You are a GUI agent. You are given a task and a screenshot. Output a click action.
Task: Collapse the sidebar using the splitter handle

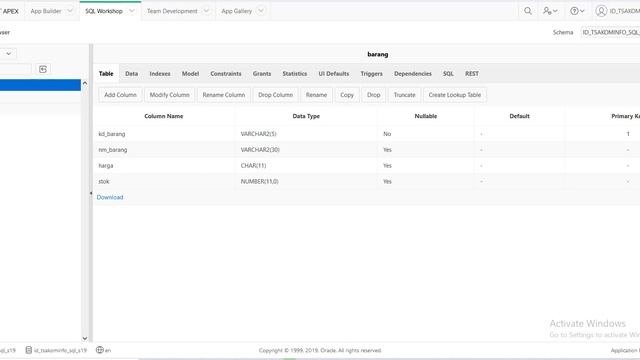click(91, 193)
